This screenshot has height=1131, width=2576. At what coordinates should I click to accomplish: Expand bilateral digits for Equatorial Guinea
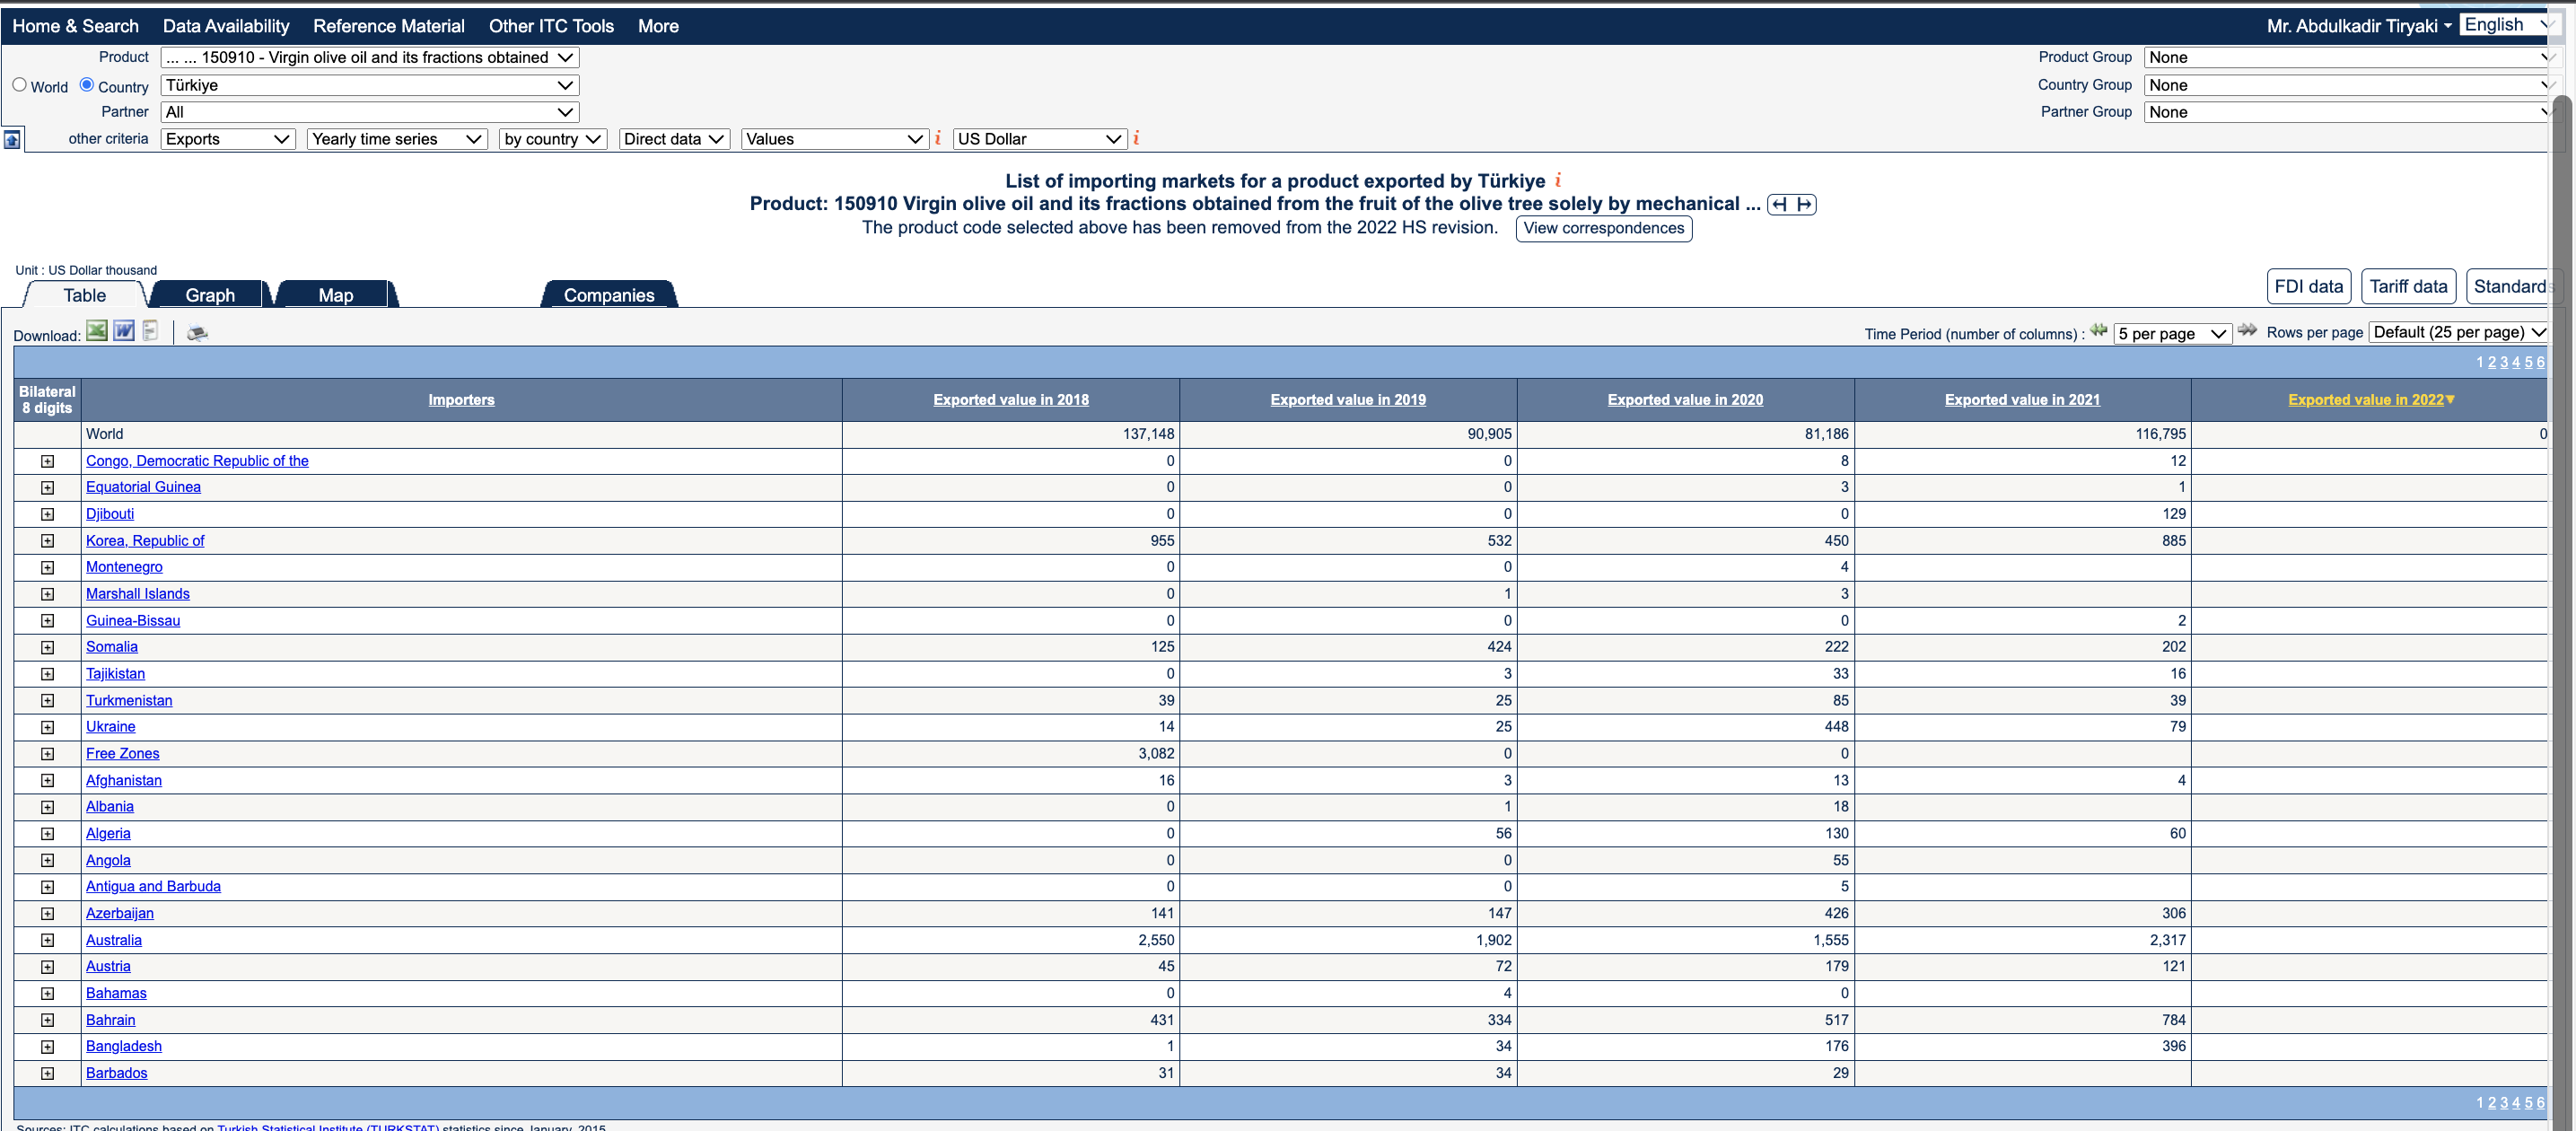47,488
